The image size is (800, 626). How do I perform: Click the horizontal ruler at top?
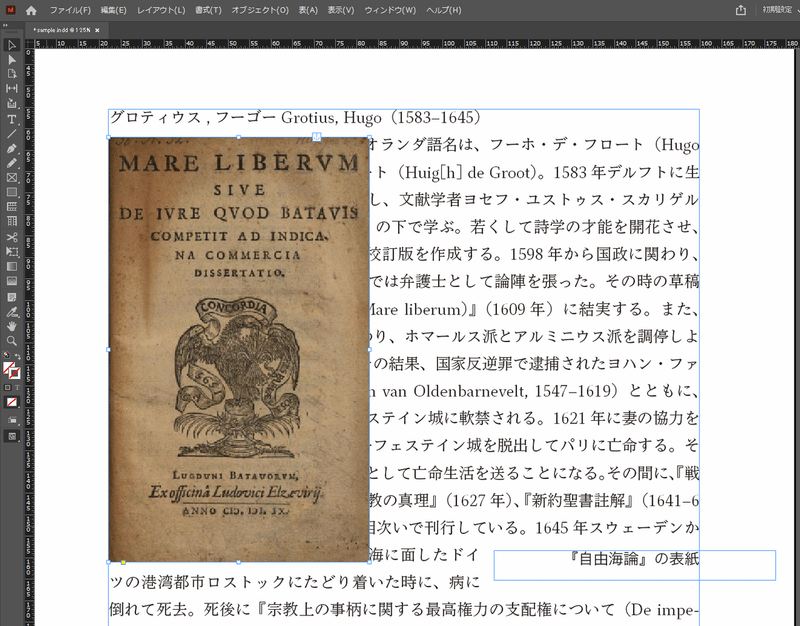(x=417, y=43)
